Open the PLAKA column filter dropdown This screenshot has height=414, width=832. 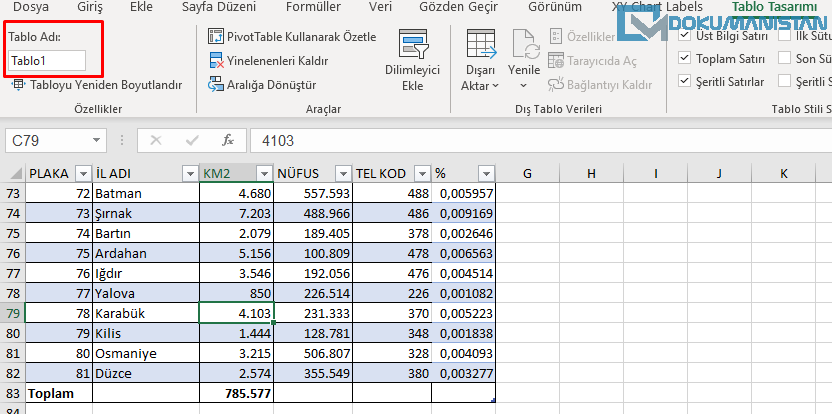(84, 174)
